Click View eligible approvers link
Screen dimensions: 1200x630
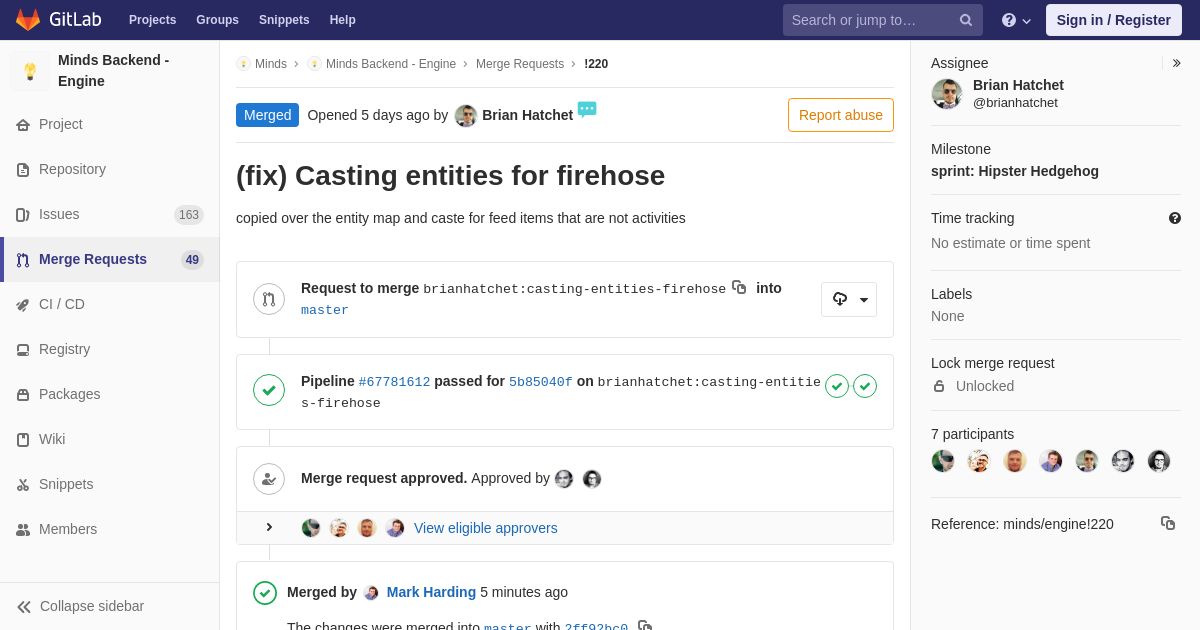point(486,528)
